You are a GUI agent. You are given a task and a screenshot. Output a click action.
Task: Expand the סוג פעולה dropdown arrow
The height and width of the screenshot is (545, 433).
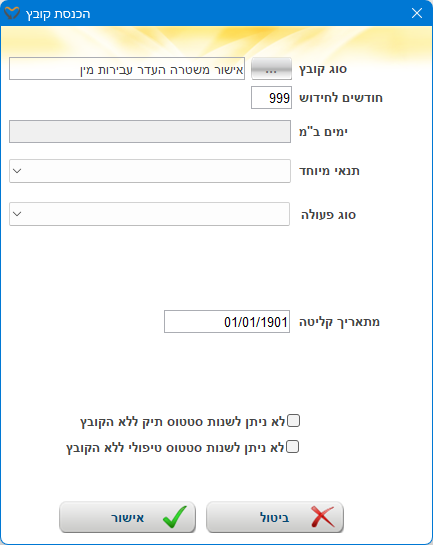17,214
